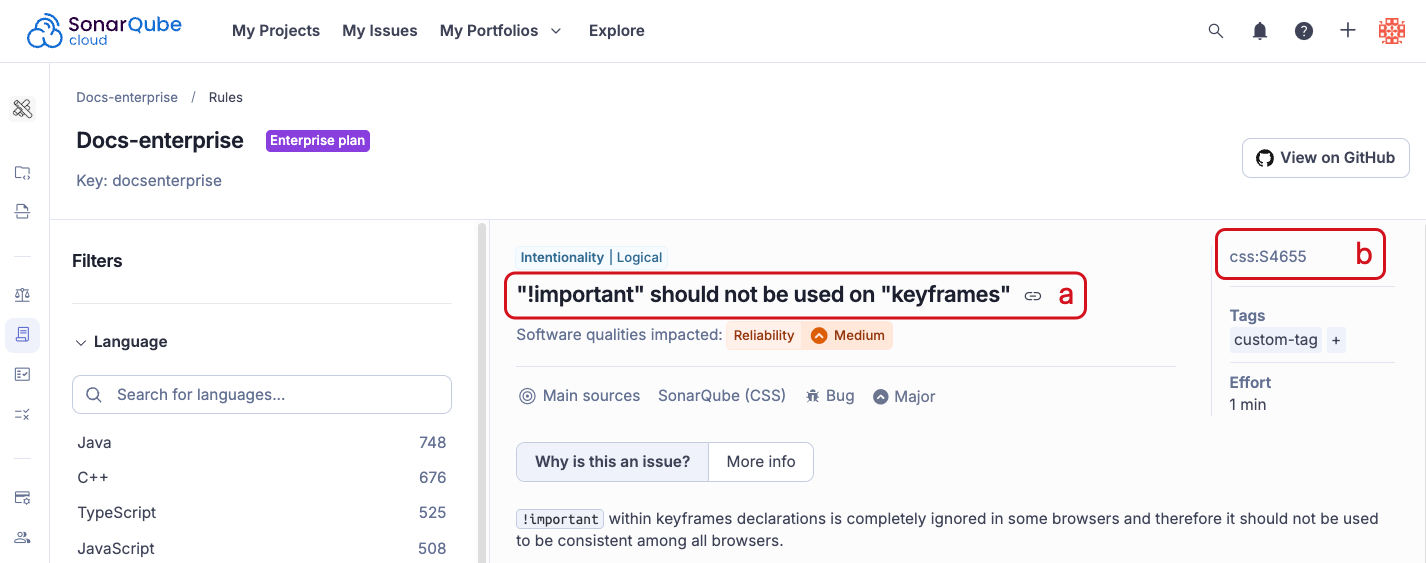Click the 1 min effort value
This screenshot has height=563, width=1426.
coord(1248,405)
